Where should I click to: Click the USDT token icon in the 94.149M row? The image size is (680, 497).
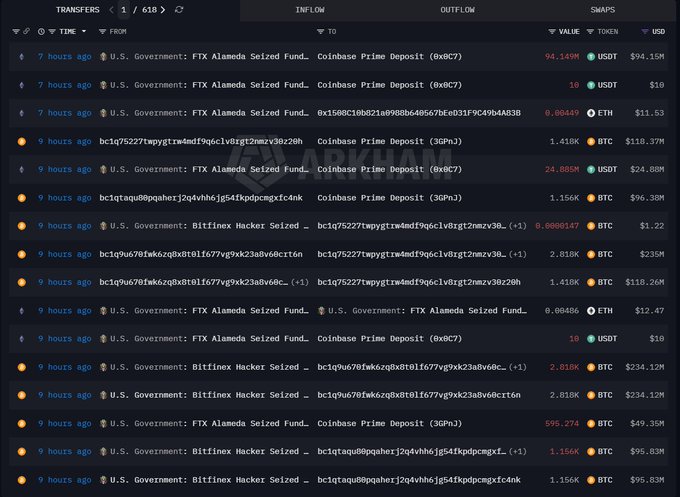pos(591,56)
